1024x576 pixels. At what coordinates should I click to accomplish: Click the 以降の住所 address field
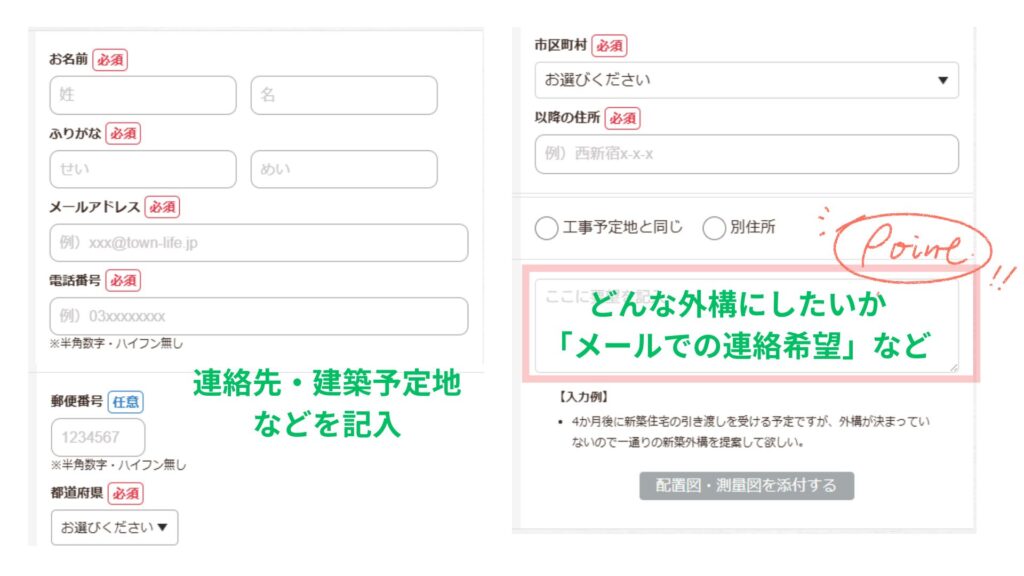pos(746,154)
